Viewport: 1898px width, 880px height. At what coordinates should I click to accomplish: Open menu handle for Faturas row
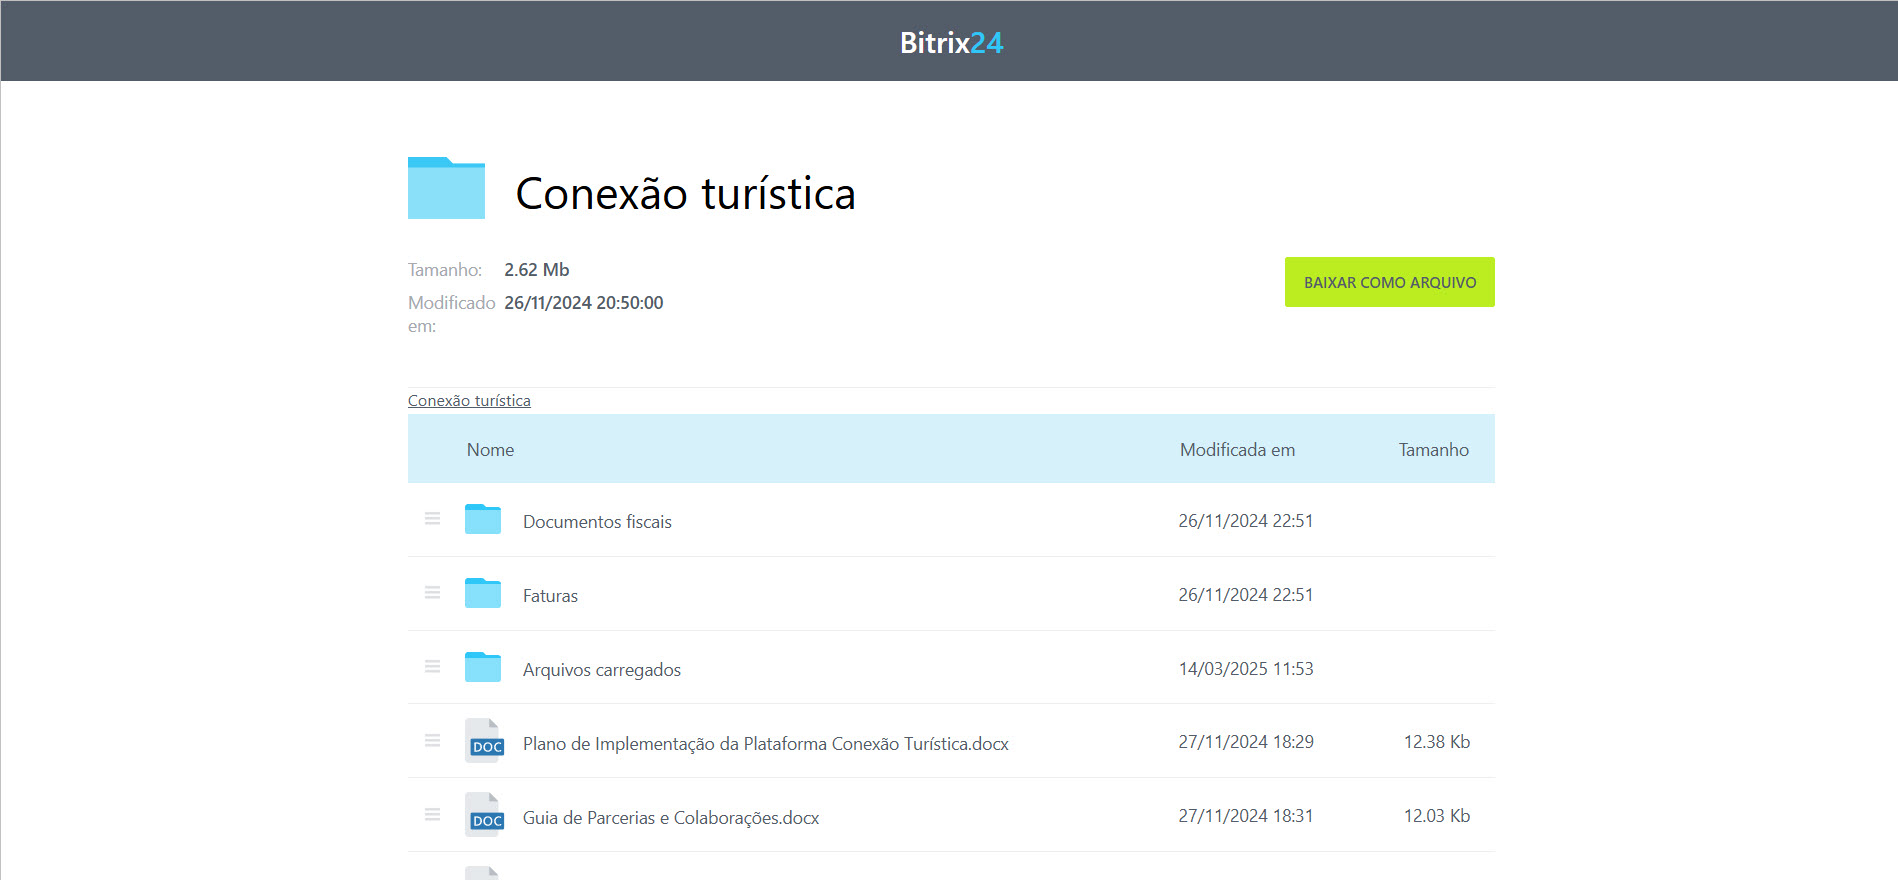[432, 593]
